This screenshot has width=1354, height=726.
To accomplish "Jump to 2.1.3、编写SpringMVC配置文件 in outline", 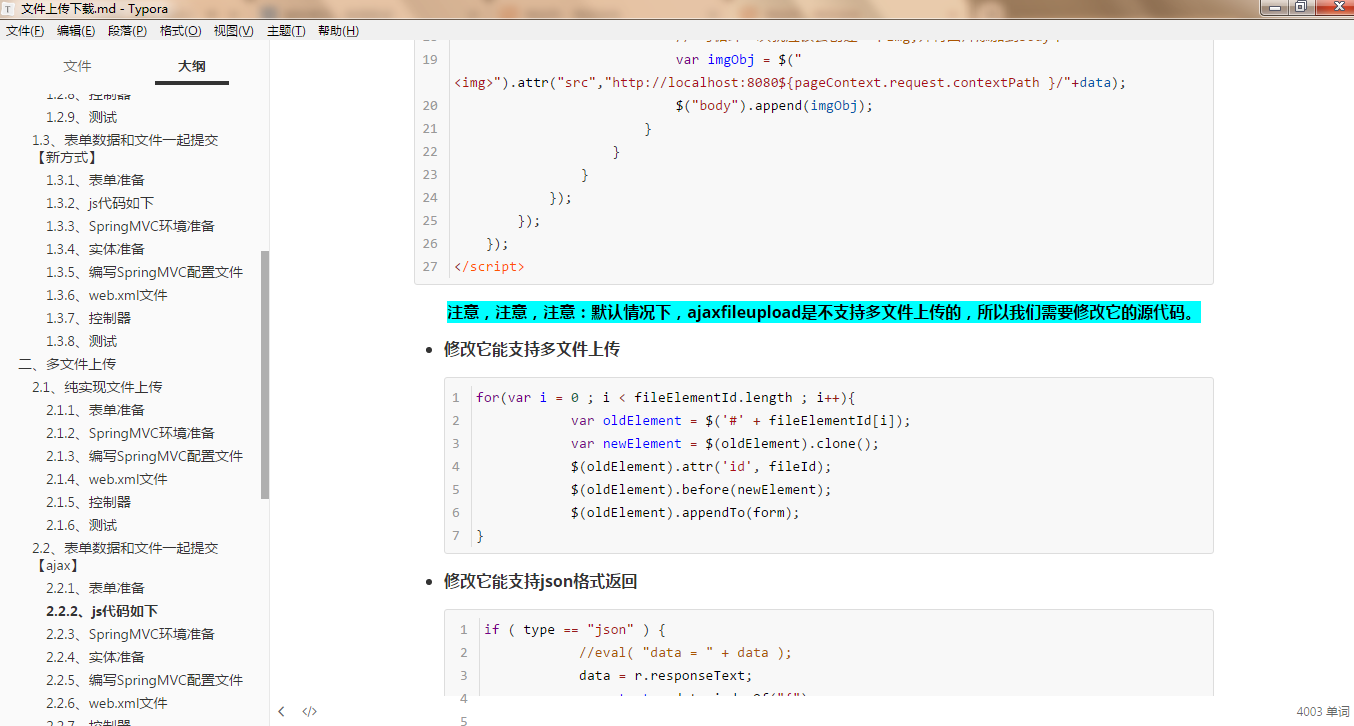I will (x=144, y=456).
